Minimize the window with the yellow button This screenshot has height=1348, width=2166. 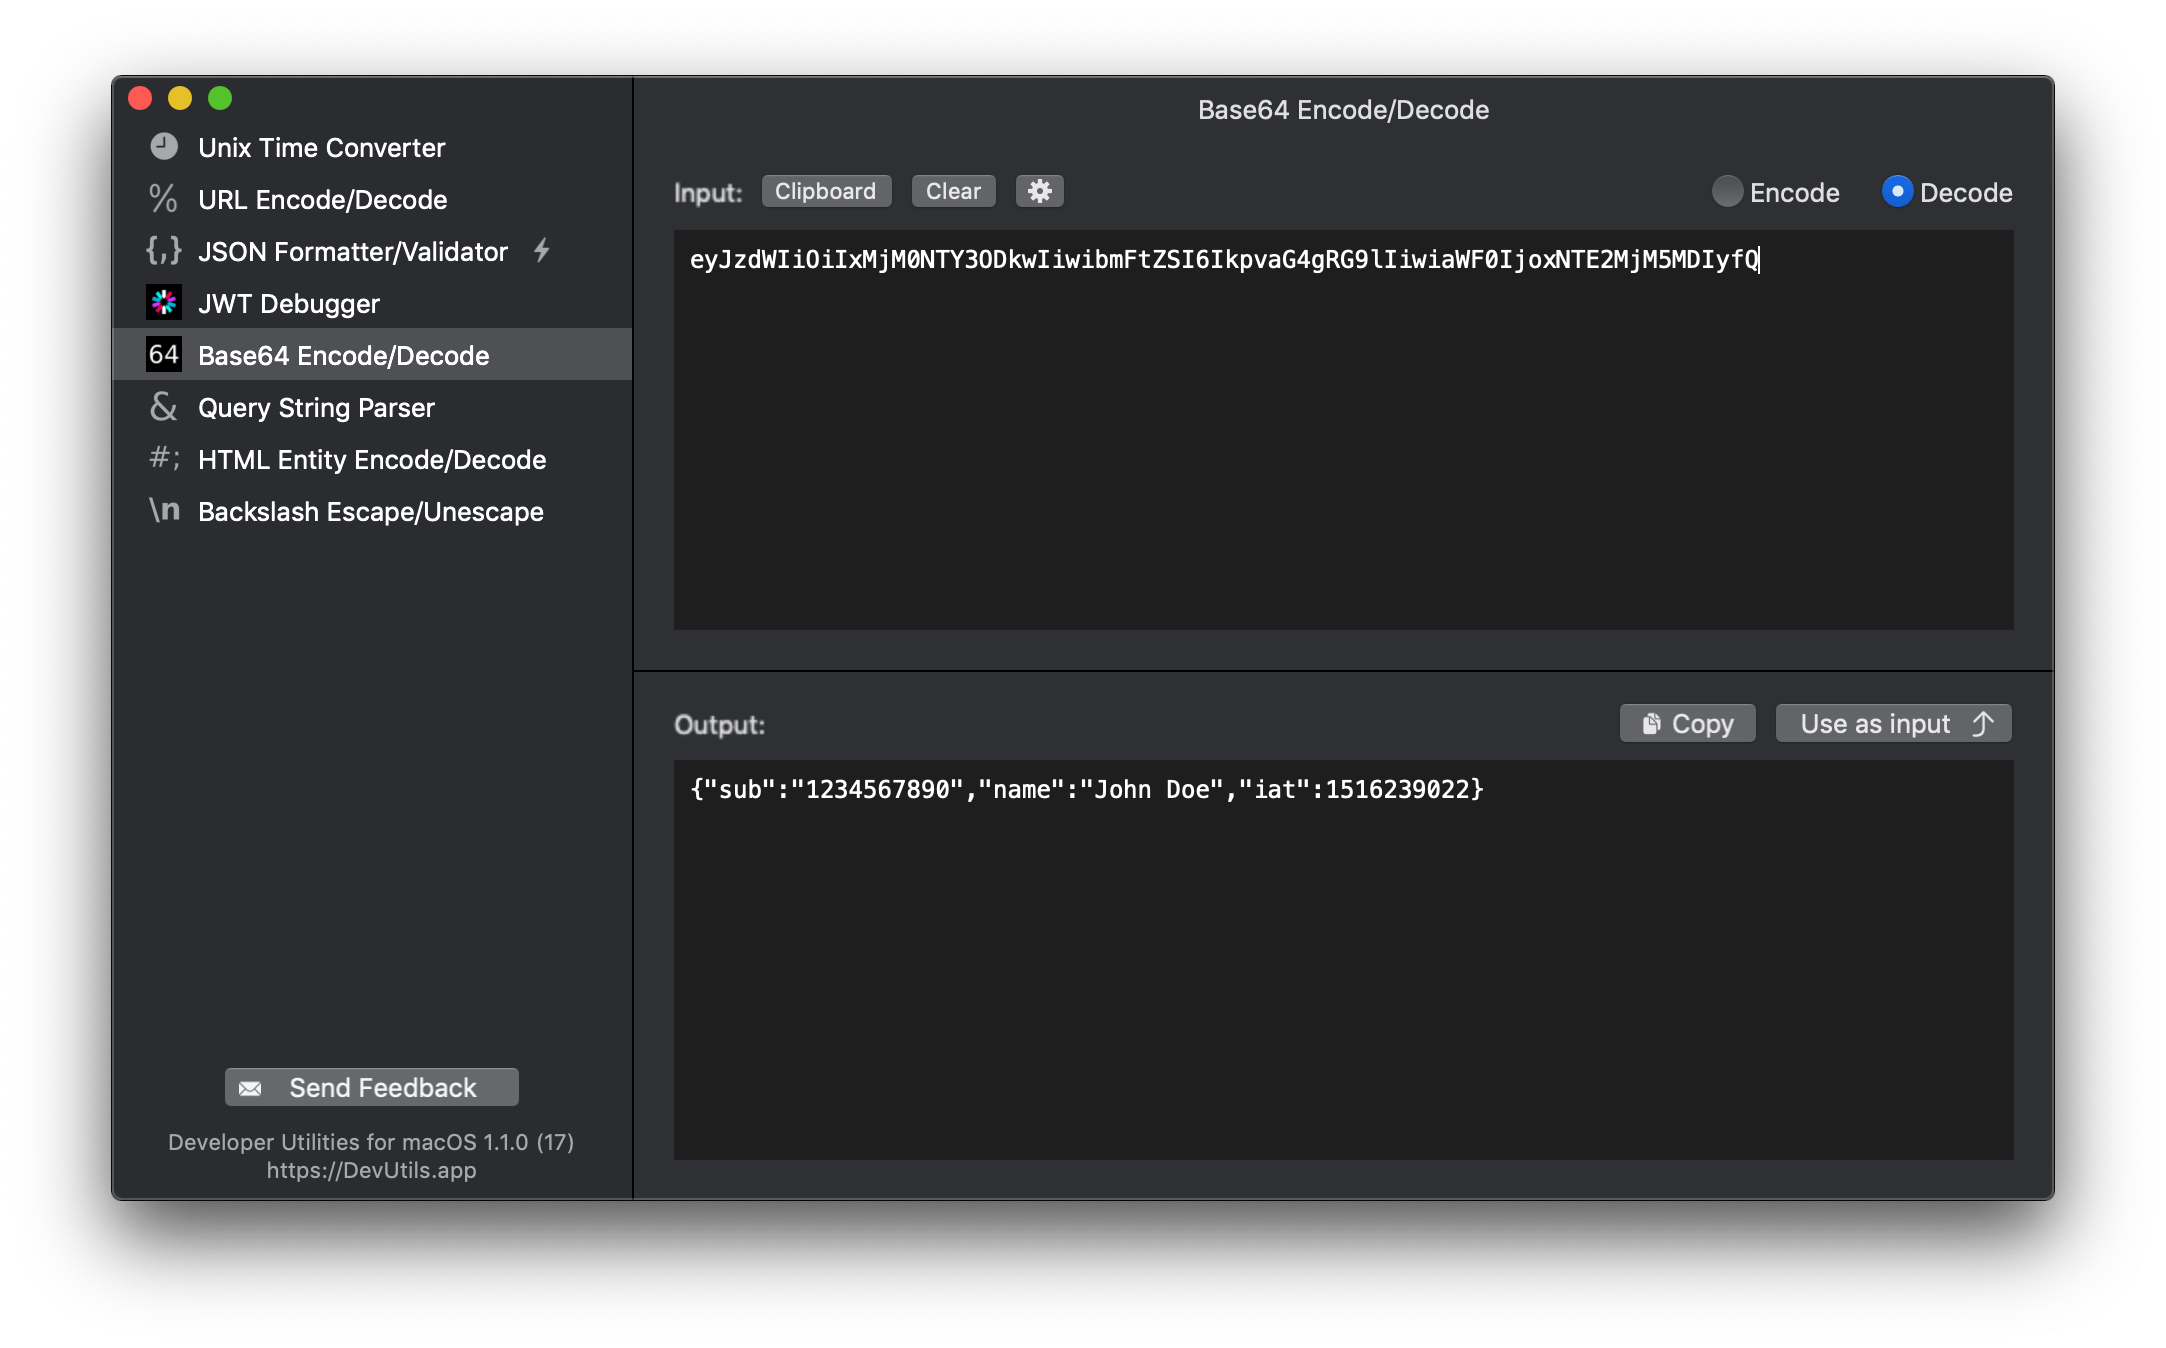click(180, 98)
